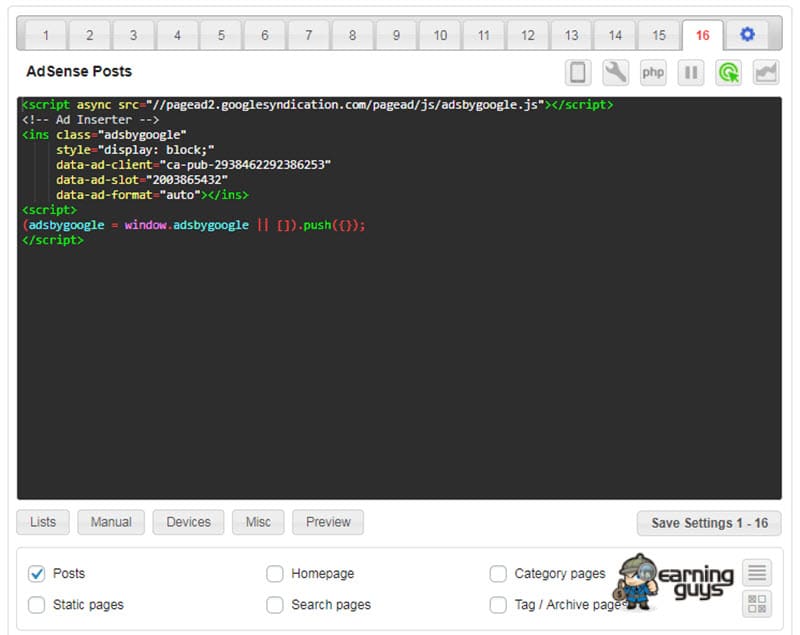Switch to block tab 15

(659, 35)
